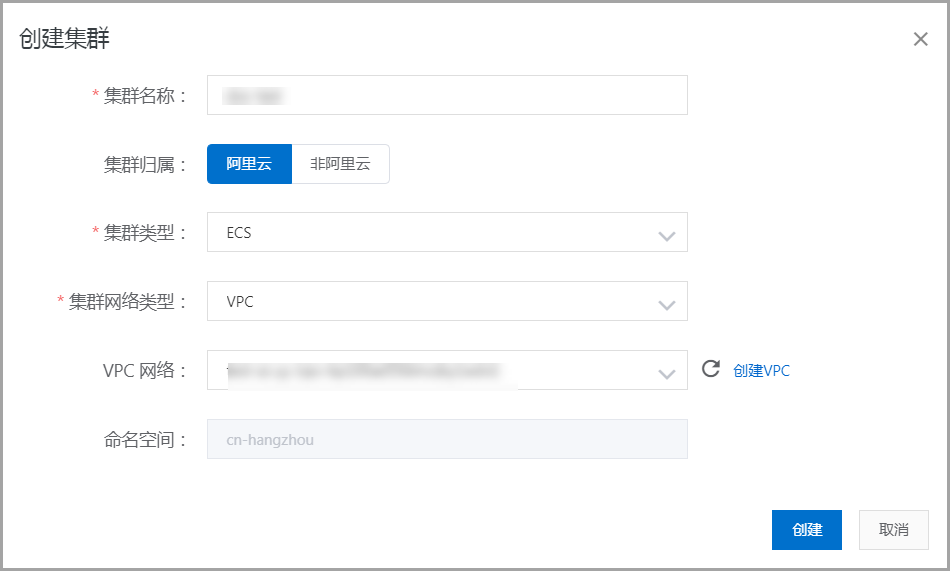Click the VPC value in network type
Image resolution: width=950 pixels, height=571 pixels.
pos(240,302)
